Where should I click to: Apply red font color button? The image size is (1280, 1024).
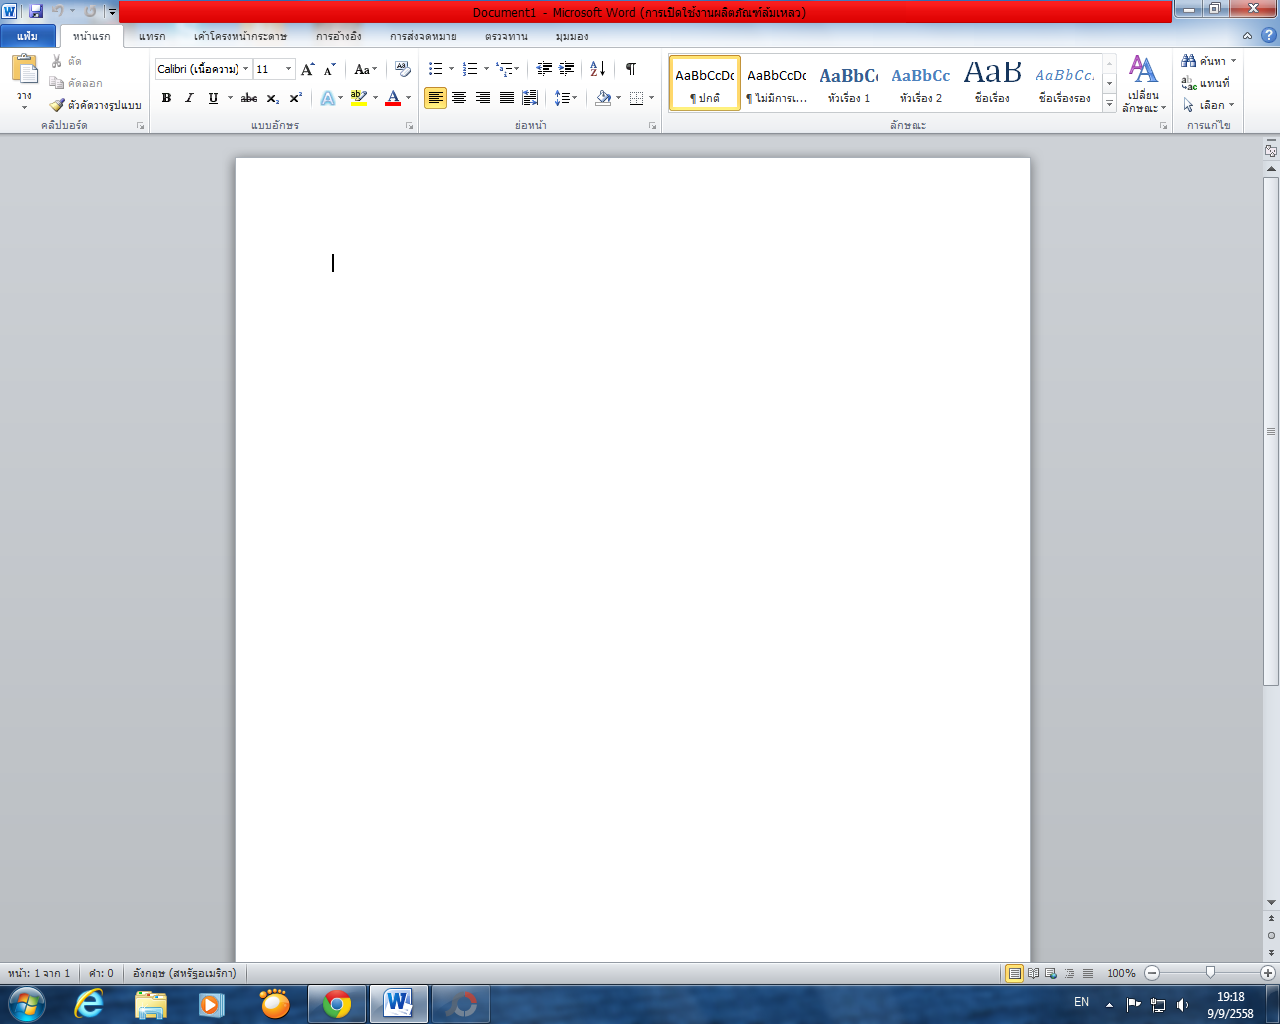point(393,98)
